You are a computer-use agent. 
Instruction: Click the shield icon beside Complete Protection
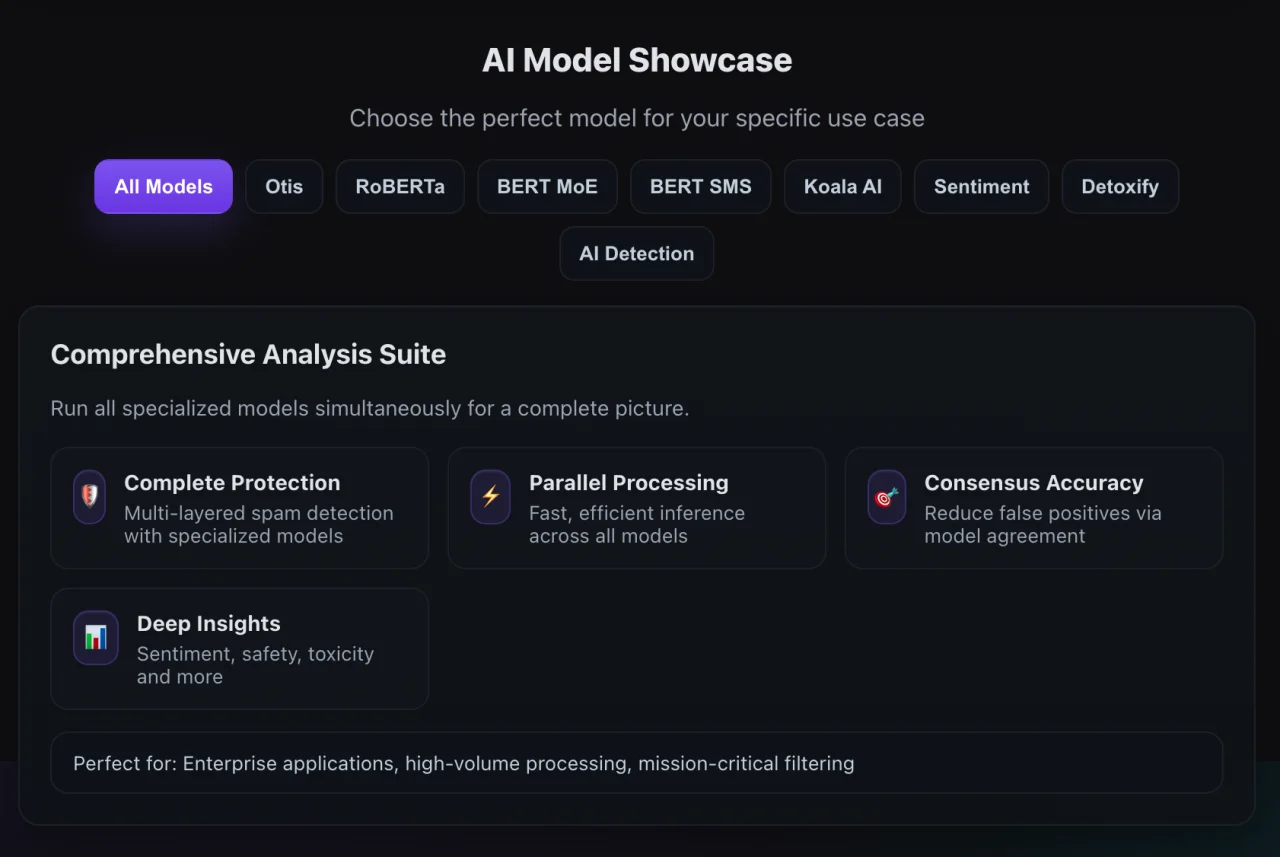[x=90, y=497]
